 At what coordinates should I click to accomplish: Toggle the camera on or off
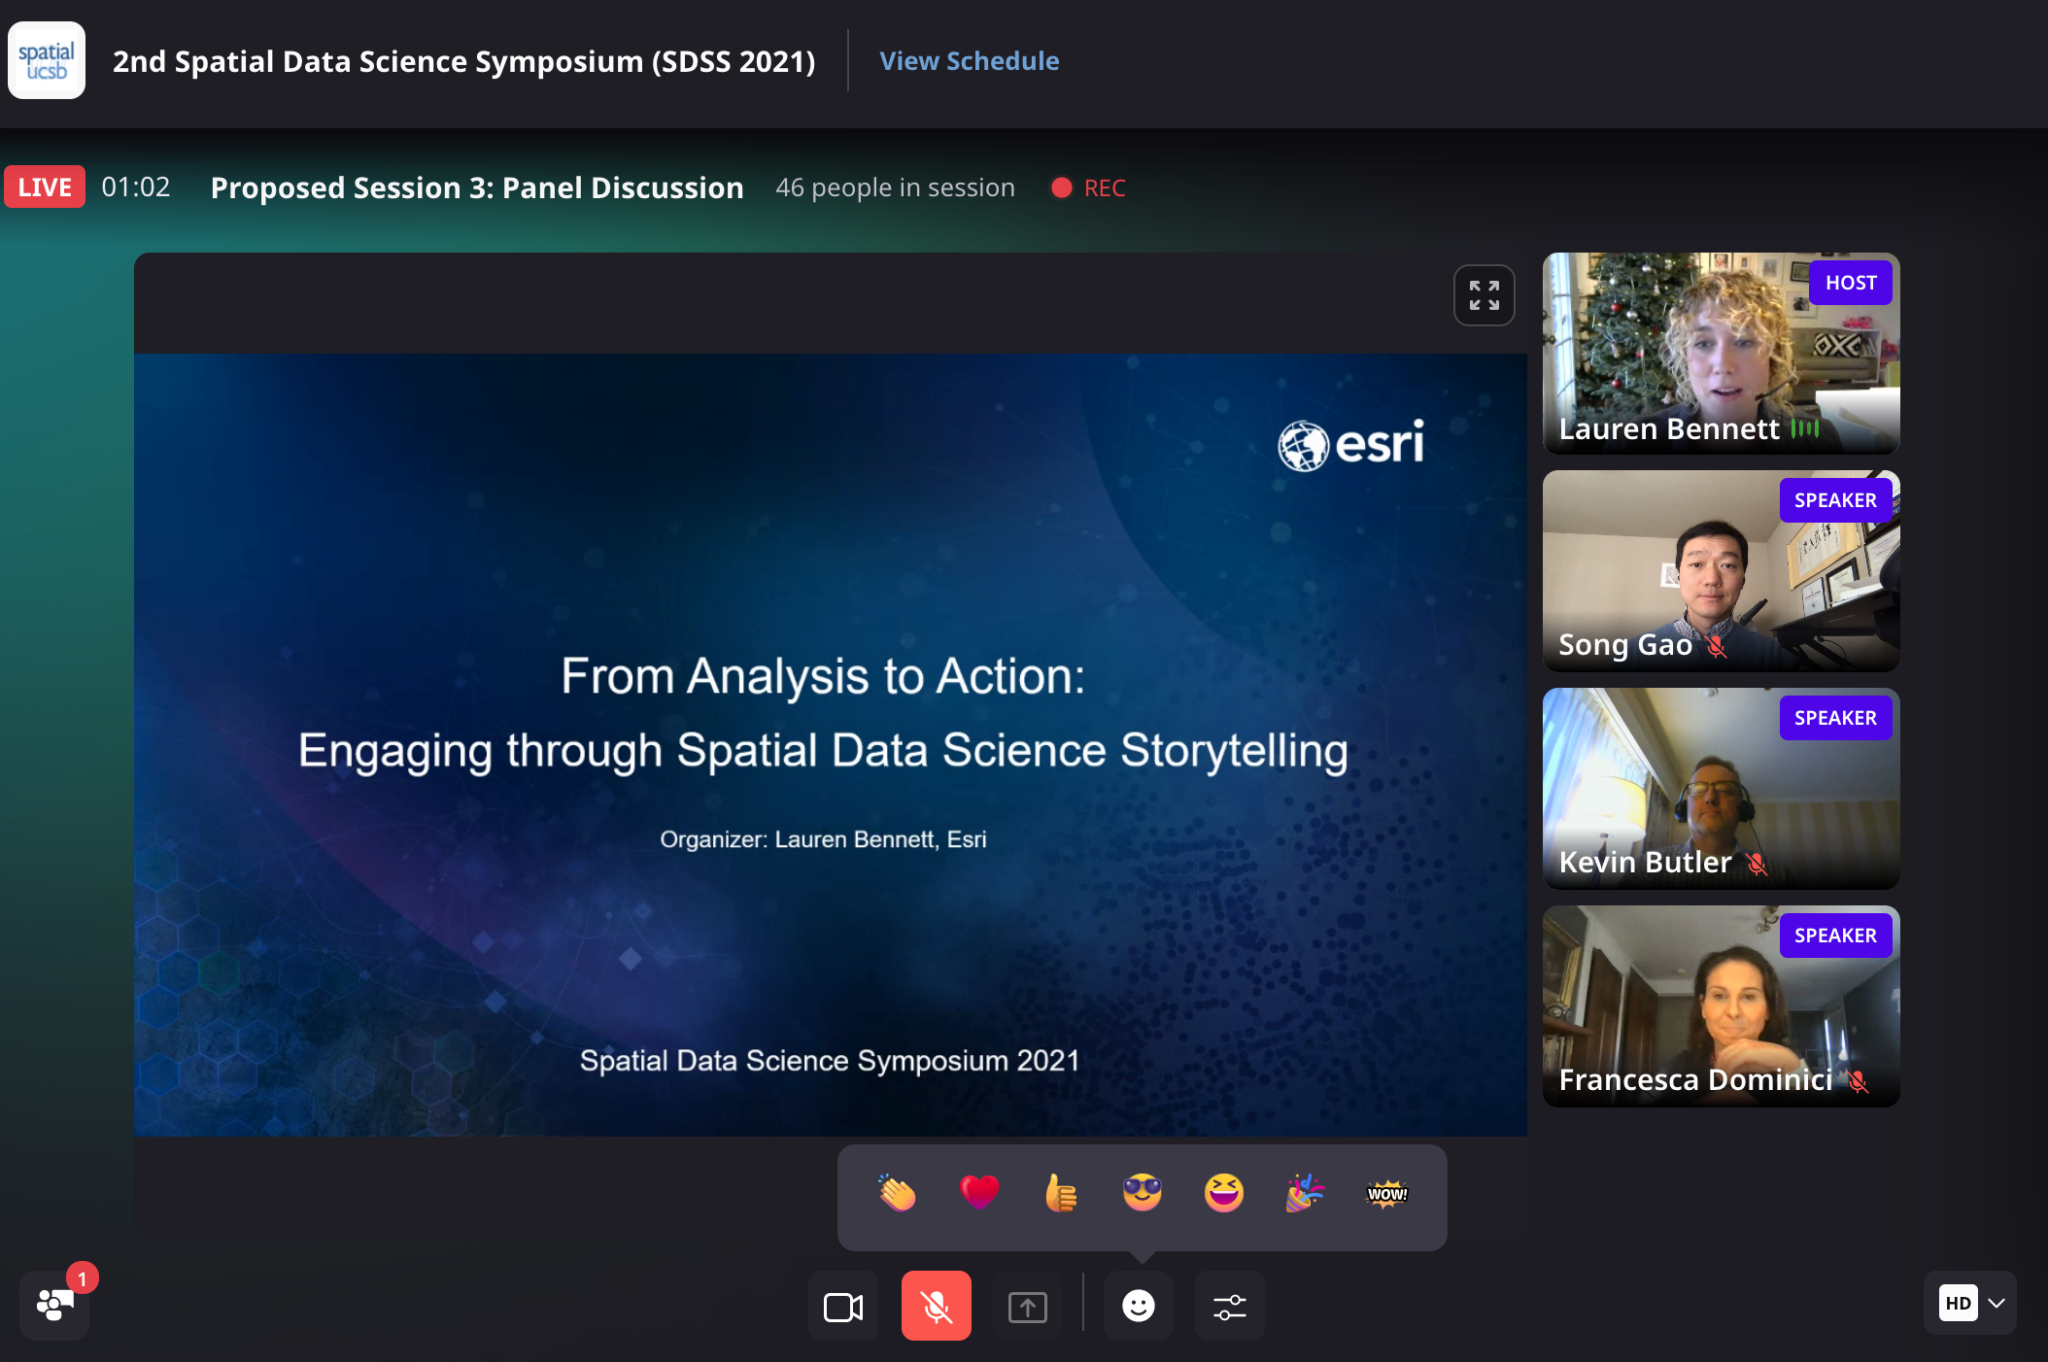coord(843,1306)
